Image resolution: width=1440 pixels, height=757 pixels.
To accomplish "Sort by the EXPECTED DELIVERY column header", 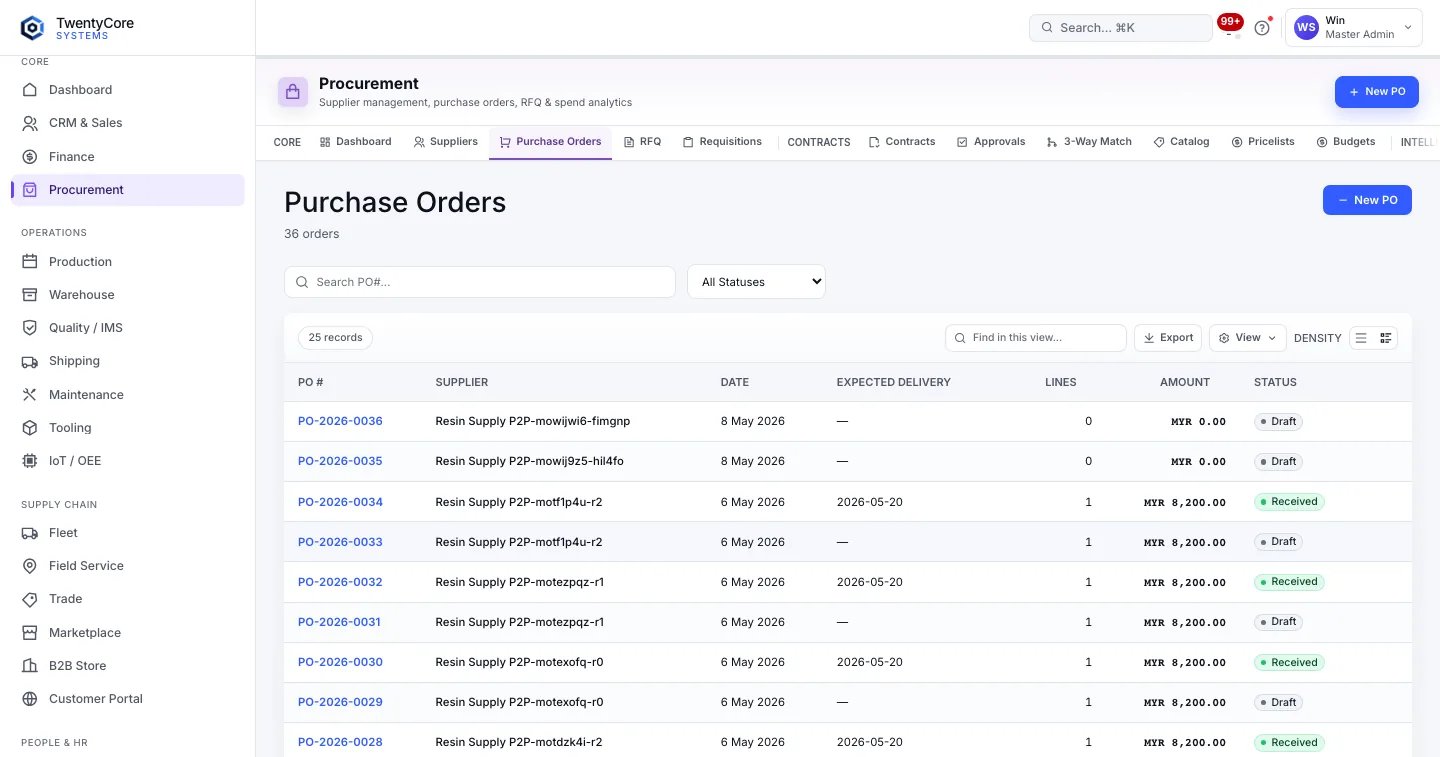I will [894, 382].
